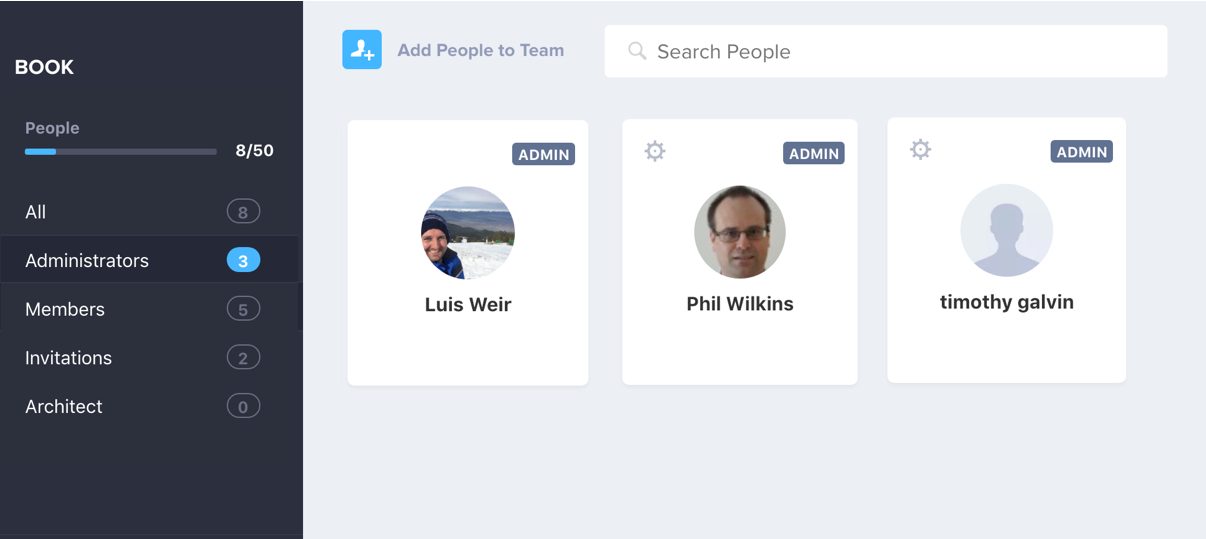Open gear settings on timothy galvin card
Viewport: 1206px width, 539px height.
coord(921,149)
